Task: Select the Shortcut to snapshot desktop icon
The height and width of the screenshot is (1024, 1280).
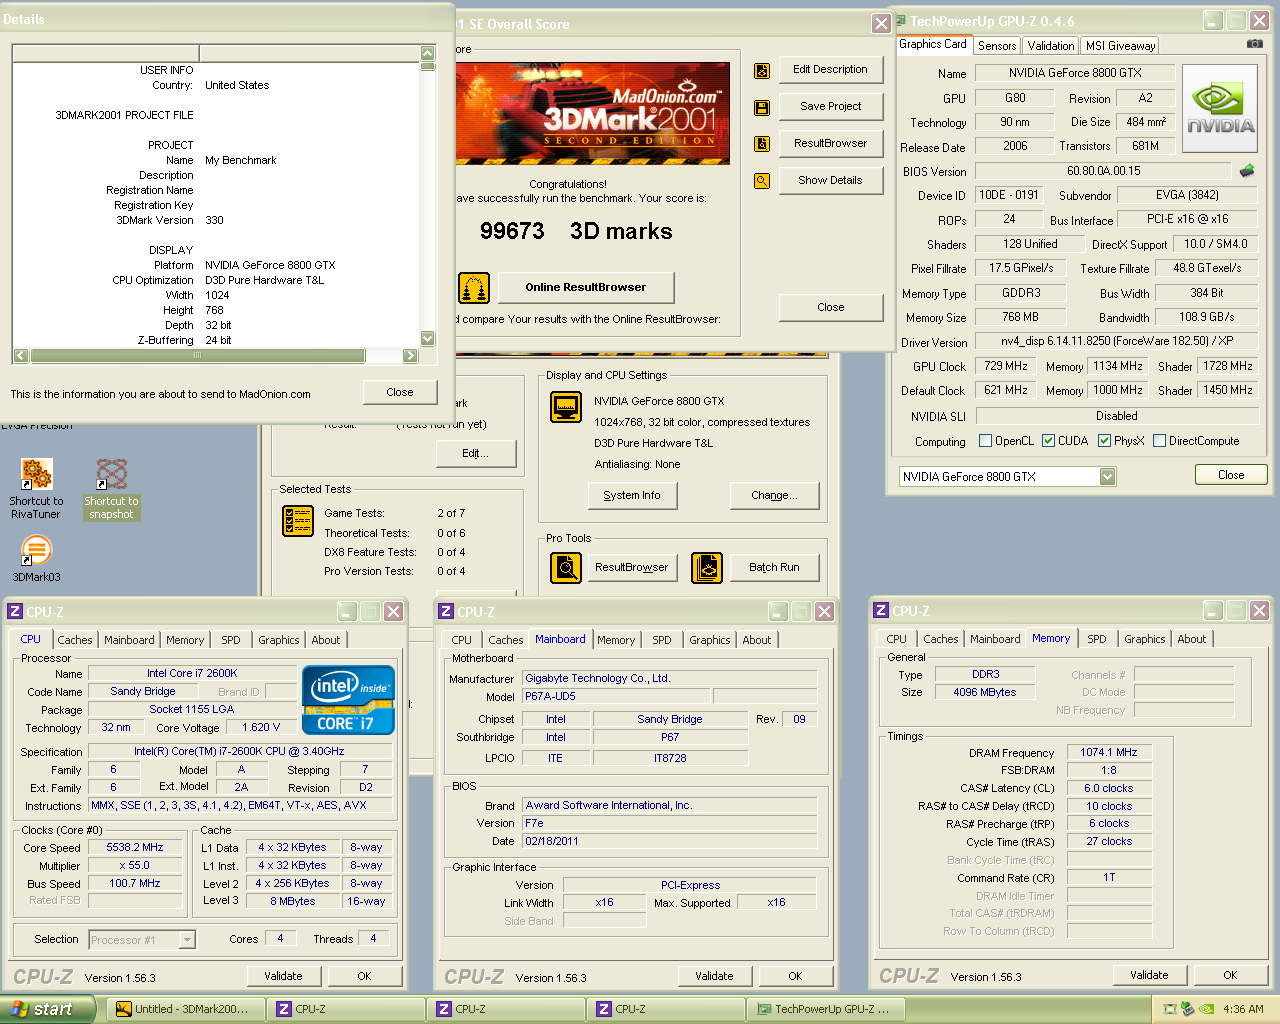Action: pos(112,489)
